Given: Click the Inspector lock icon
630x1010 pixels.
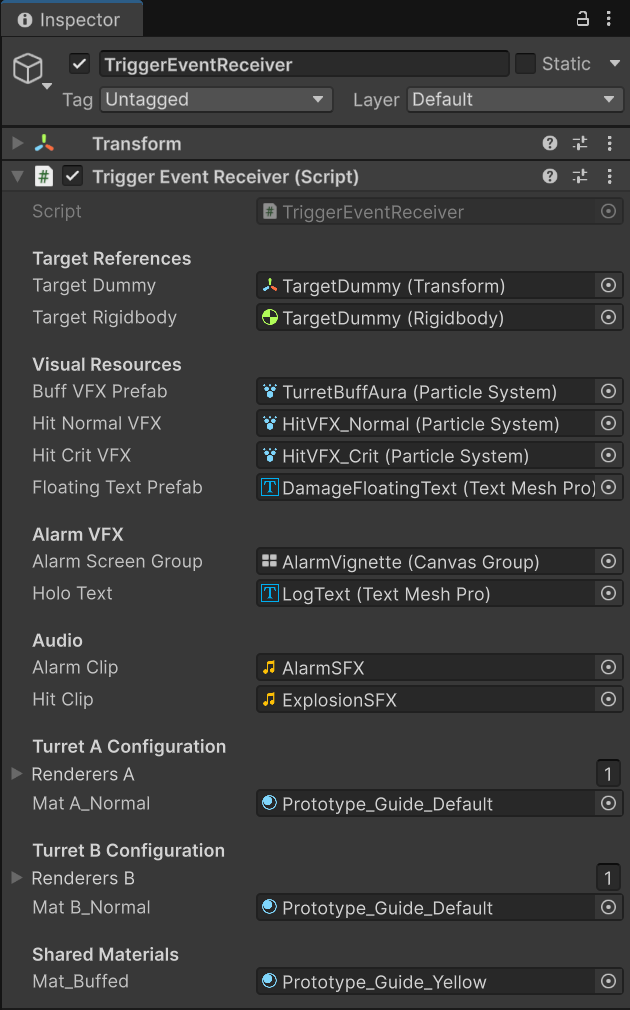Looking at the screenshot, I should coord(583,19).
